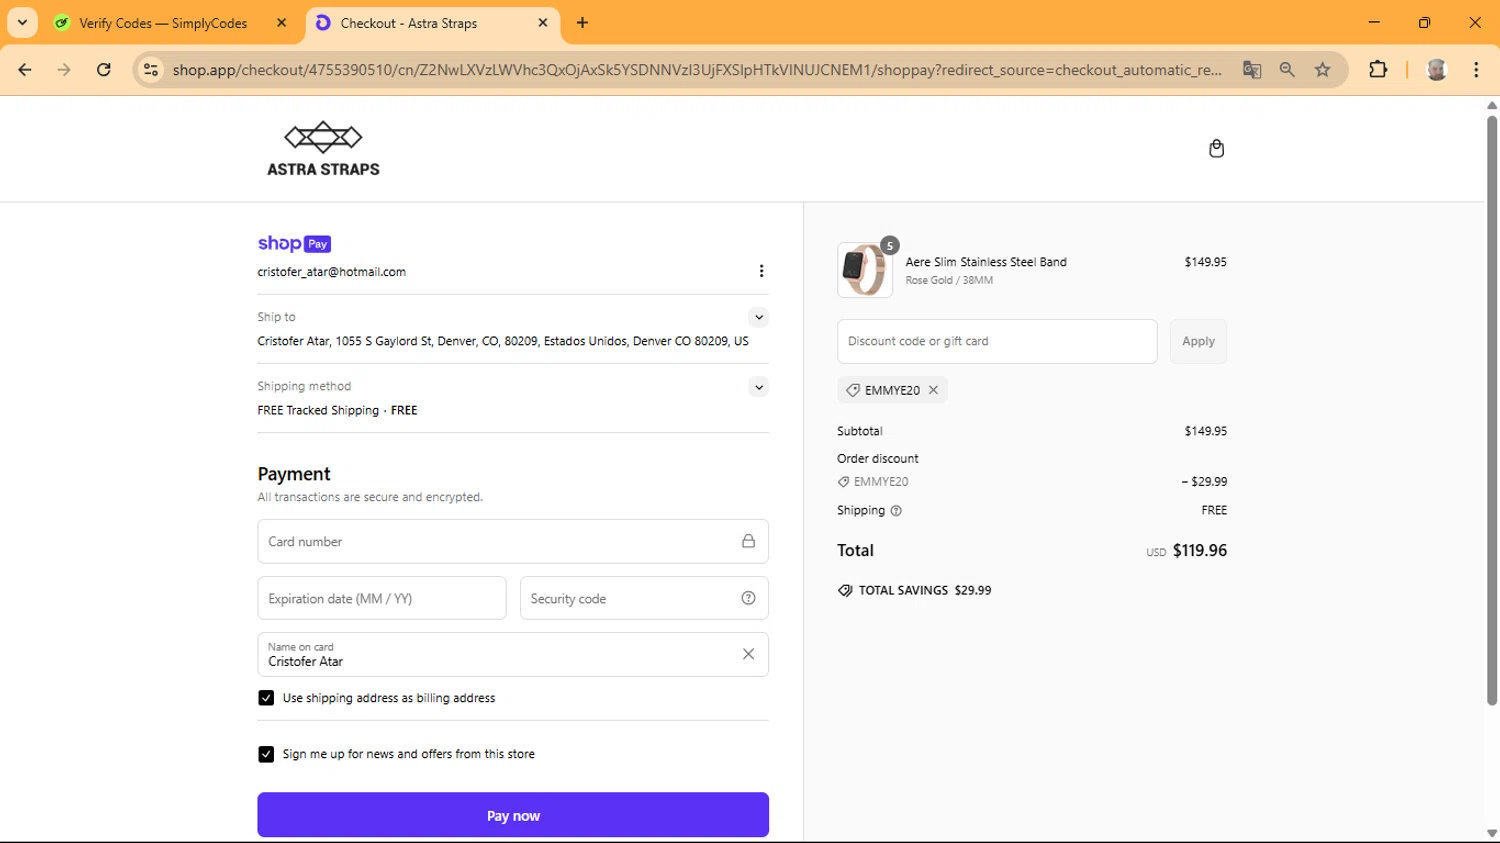Open the zoom magnifier icon

click(1287, 69)
